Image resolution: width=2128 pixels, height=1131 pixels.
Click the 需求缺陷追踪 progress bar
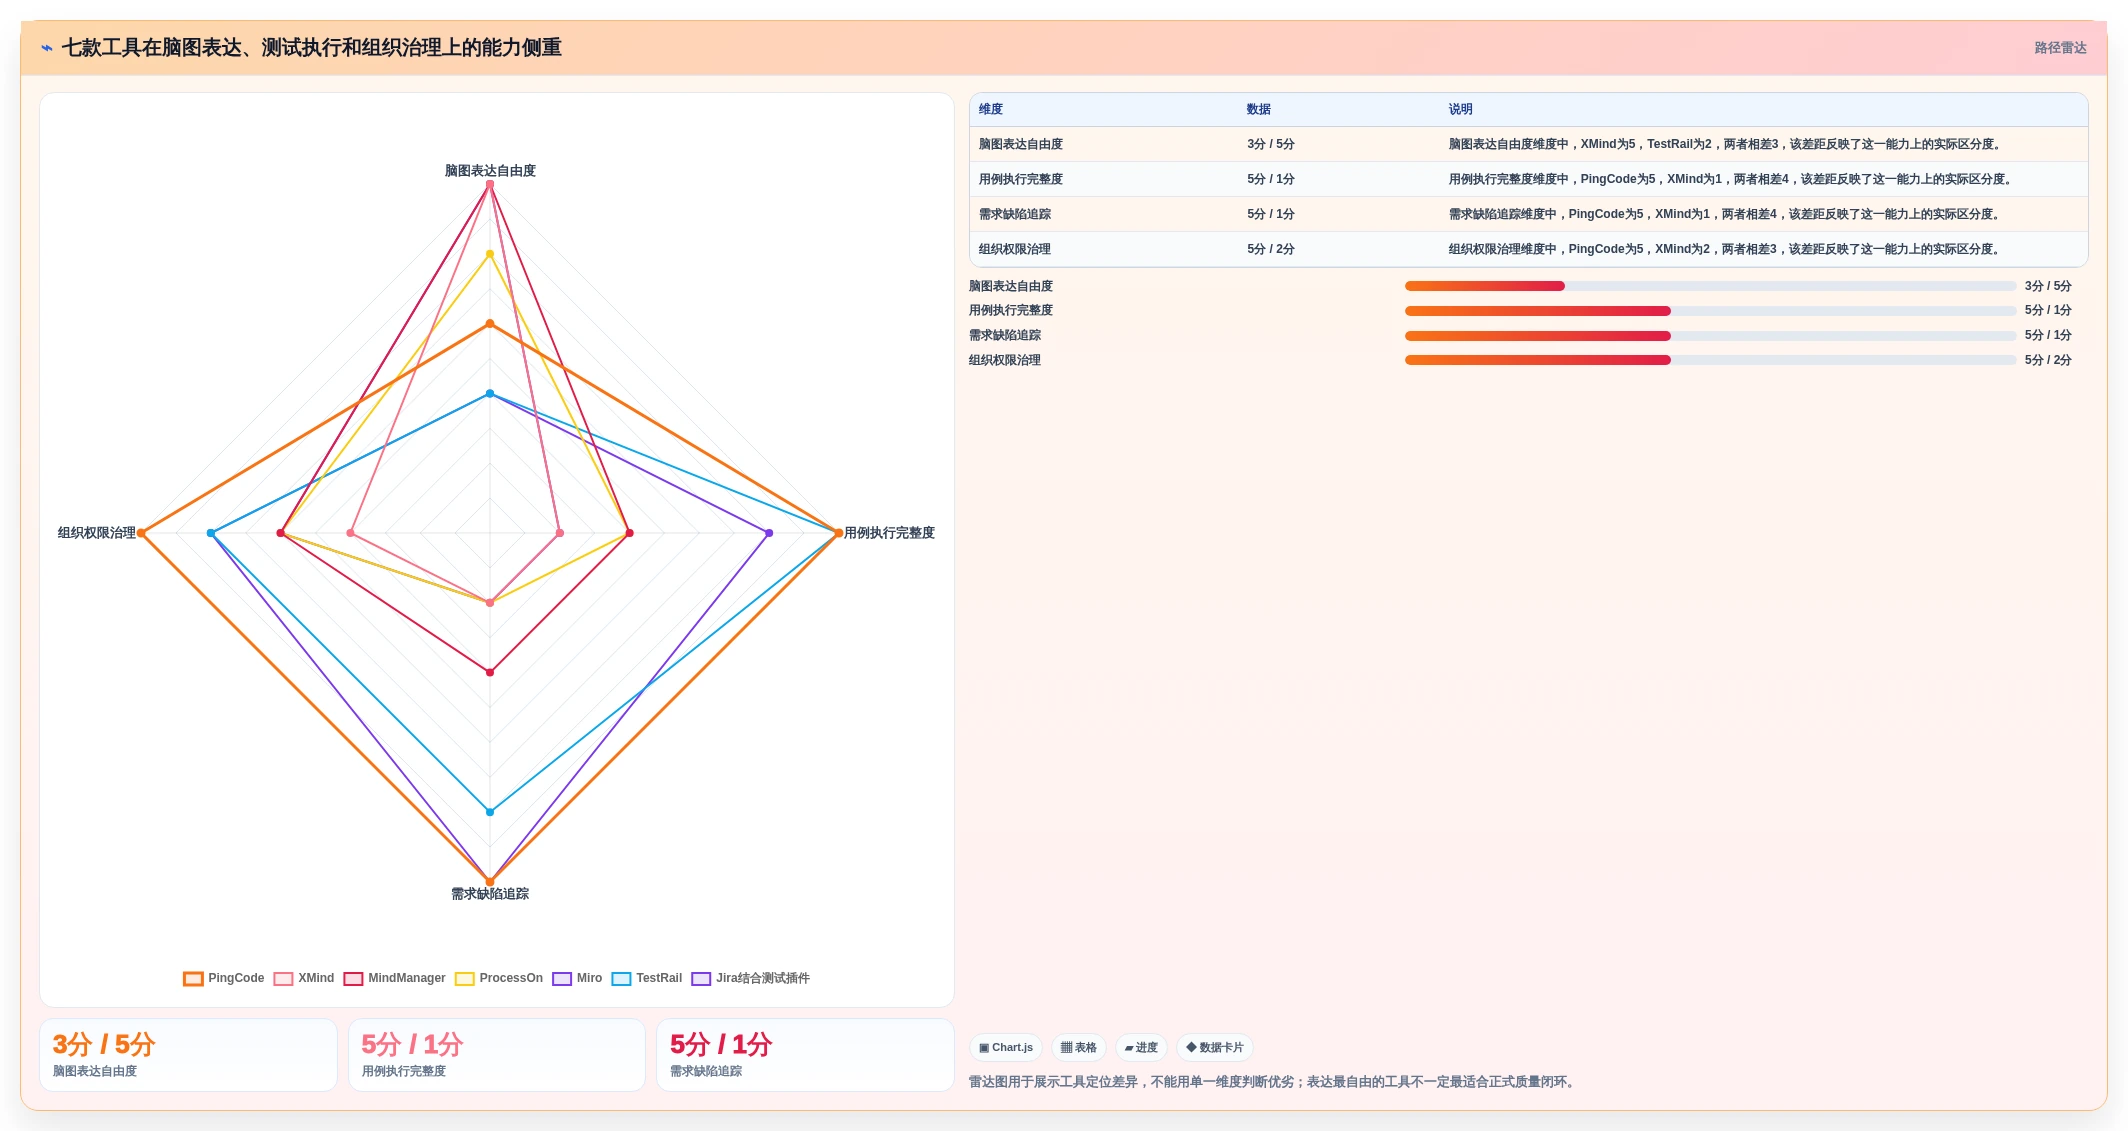click(1710, 336)
